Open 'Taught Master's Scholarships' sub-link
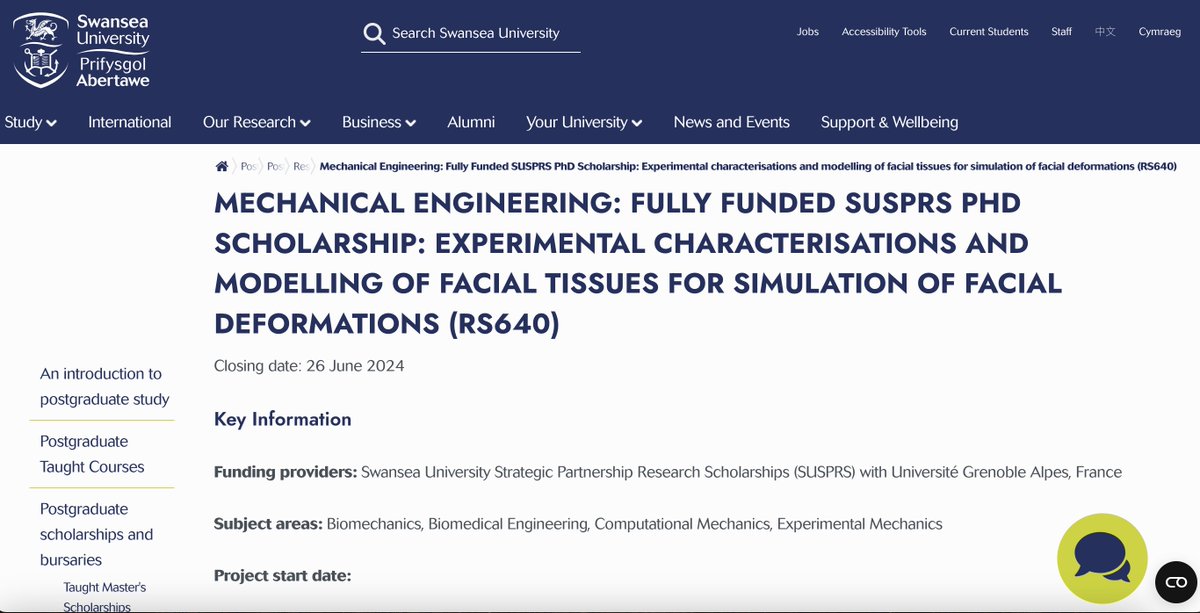This screenshot has width=1200, height=613. [x=104, y=597]
